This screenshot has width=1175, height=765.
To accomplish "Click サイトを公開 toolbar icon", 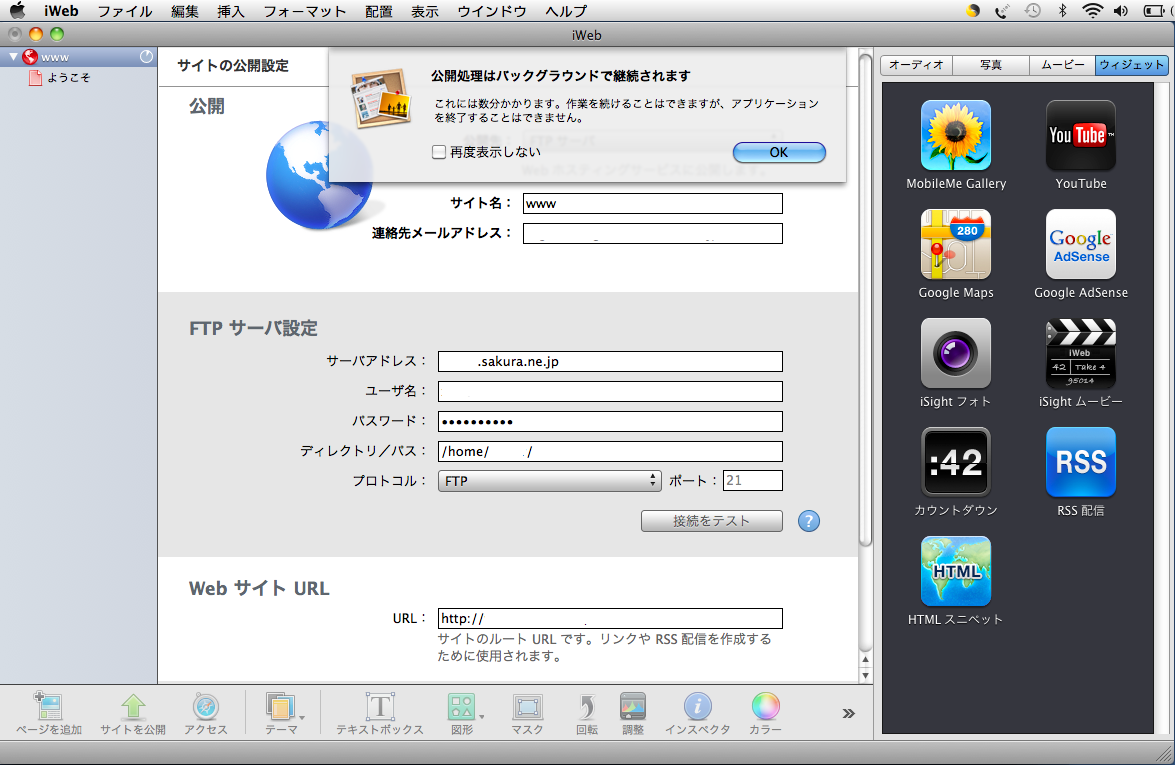I will point(133,708).
